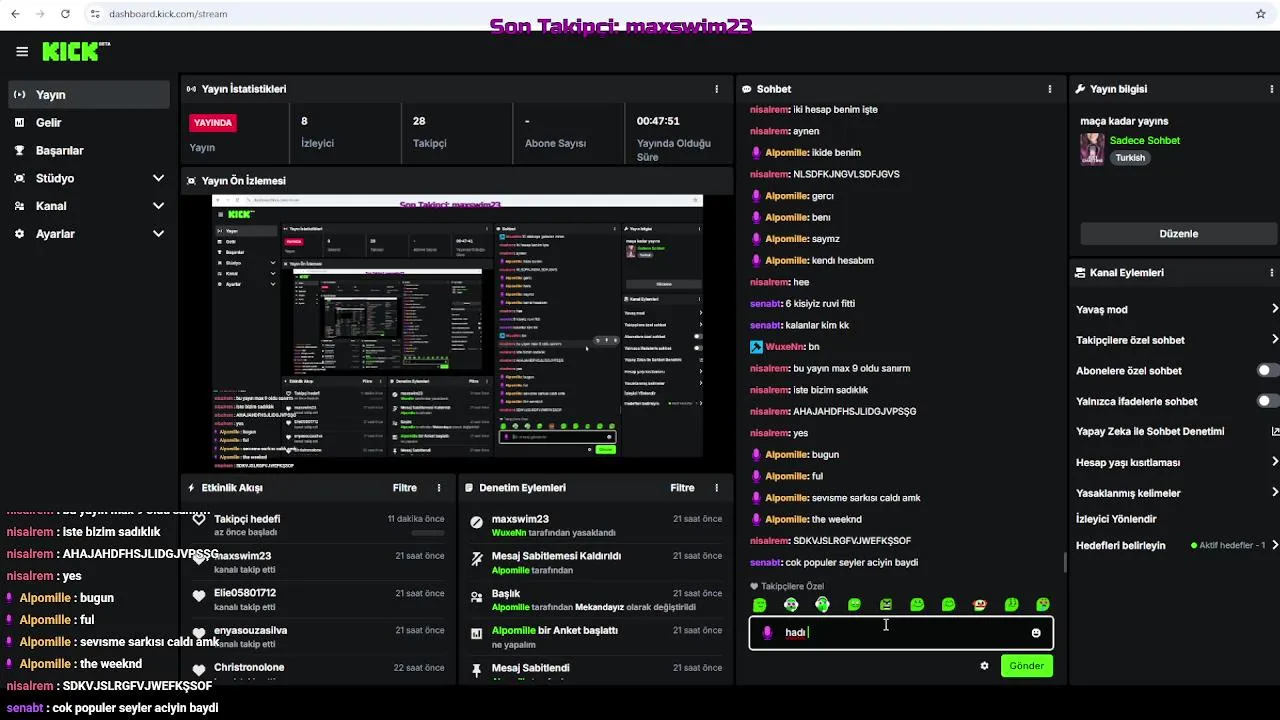Open Filtre in Denetim Eylemleri panel
Viewport: 1280px width, 720px height.
click(x=682, y=488)
